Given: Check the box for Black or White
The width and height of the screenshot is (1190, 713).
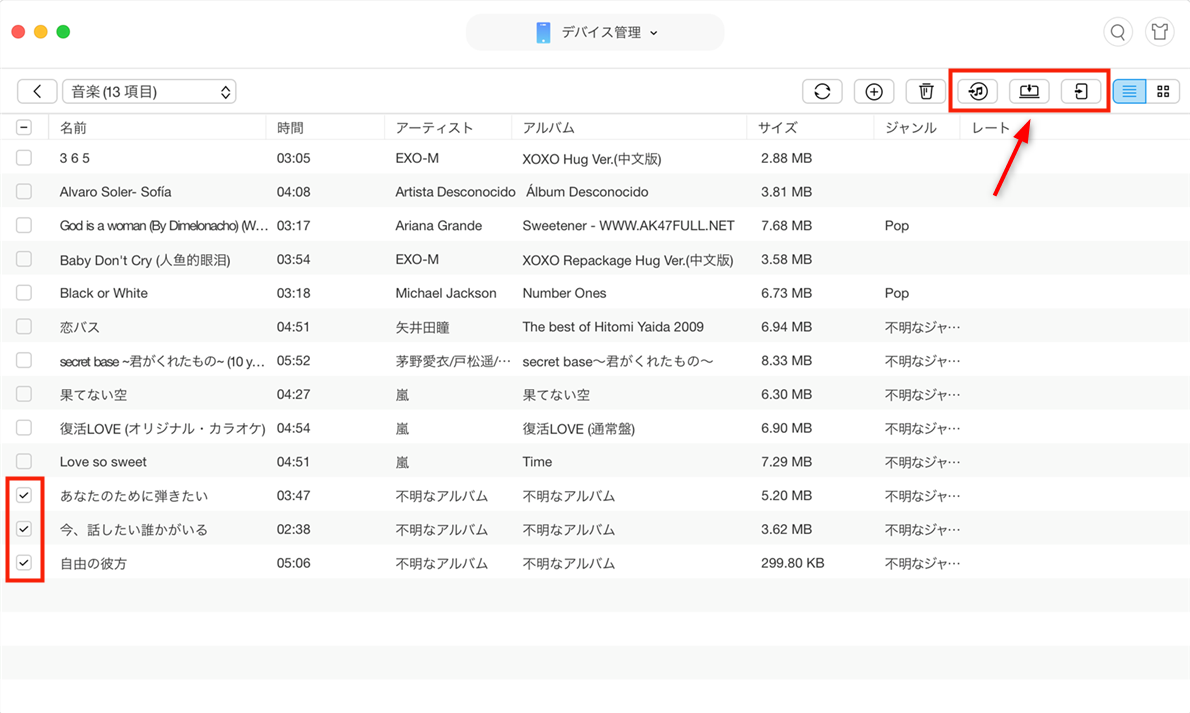Looking at the screenshot, I should tap(24, 293).
